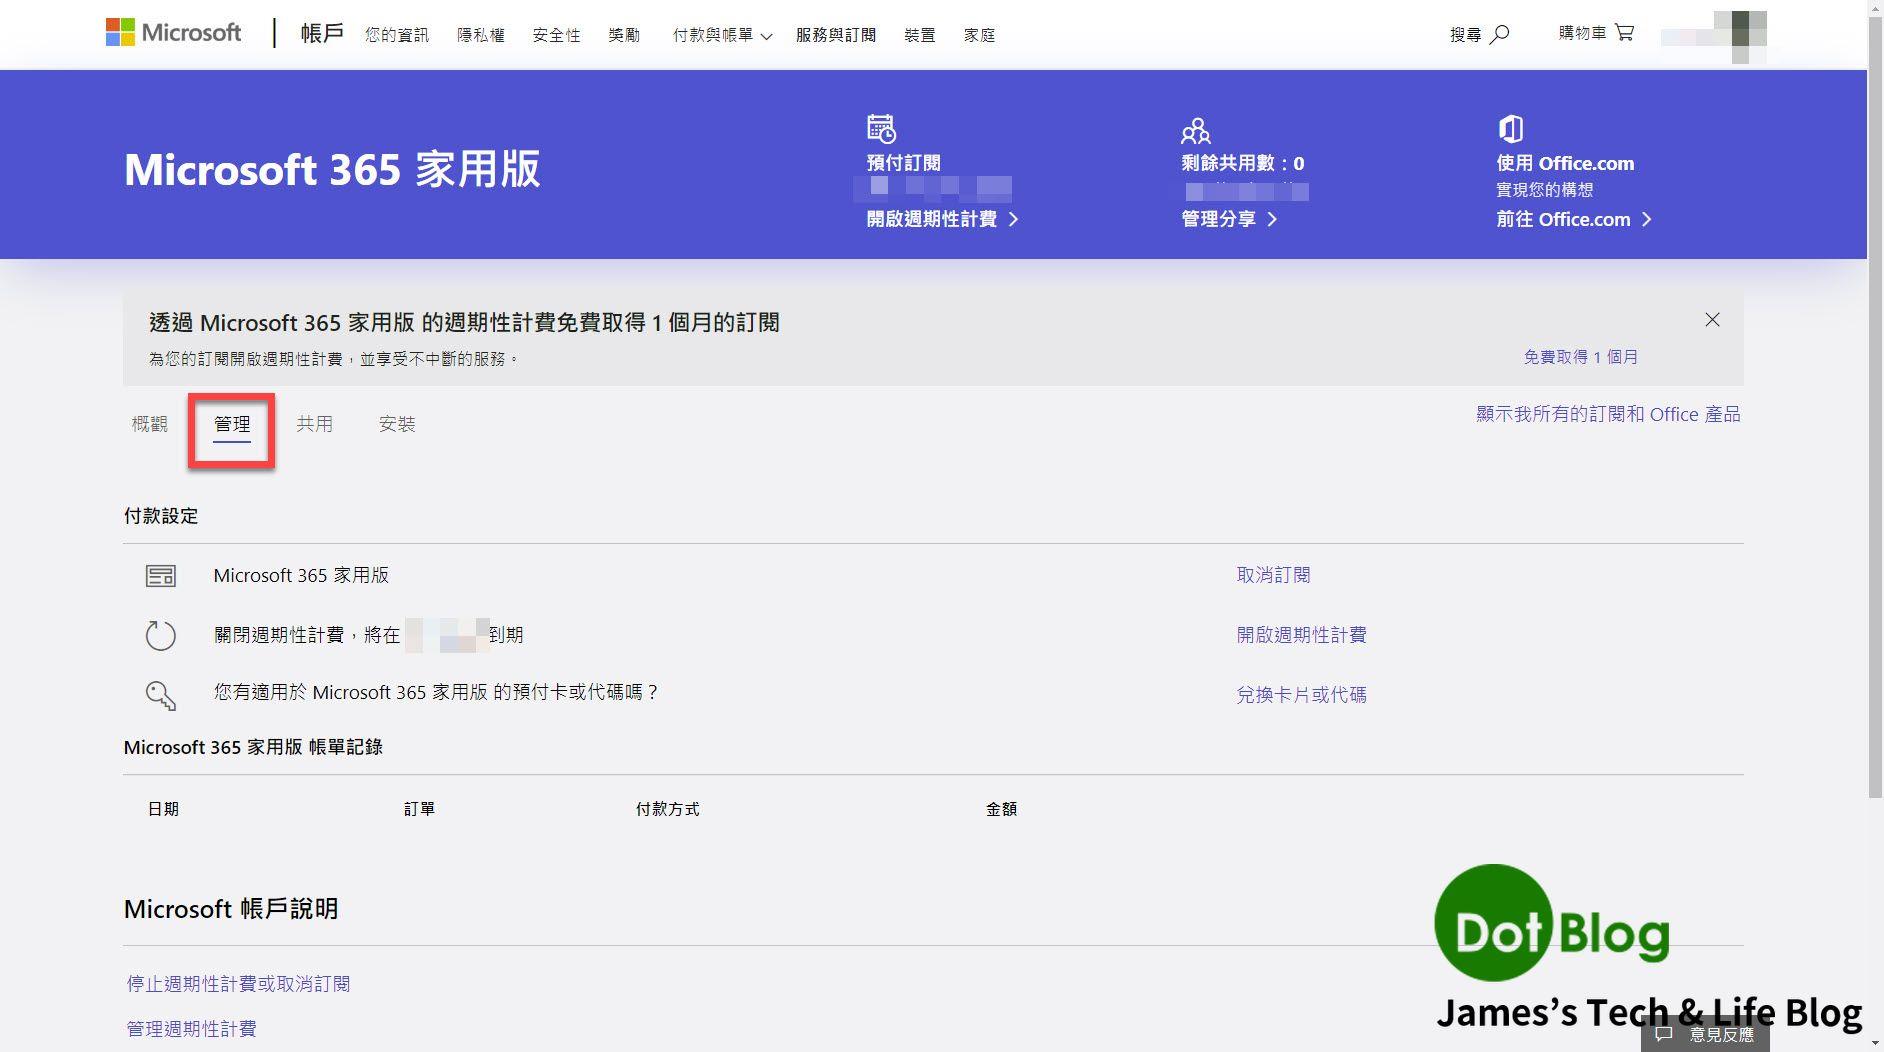The height and width of the screenshot is (1052, 1884).
Task: Click the chevron next to 管理分享
Action: point(1272,219)
